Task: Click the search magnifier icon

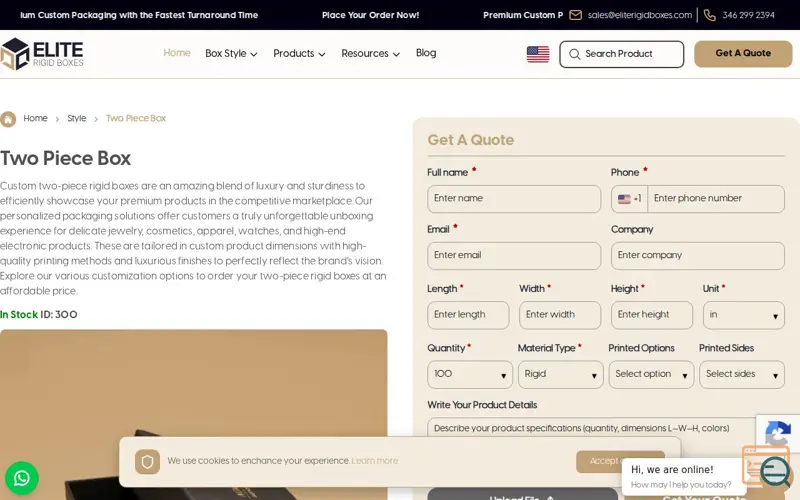Action: 574,54
